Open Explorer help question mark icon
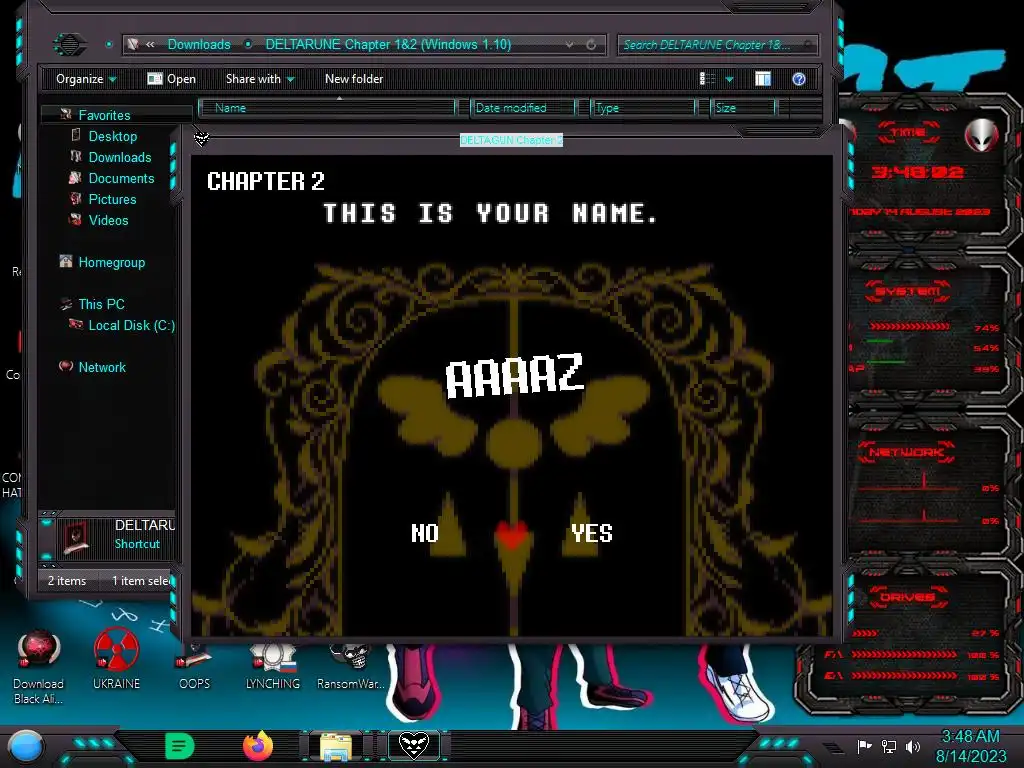 click(799, 79)
